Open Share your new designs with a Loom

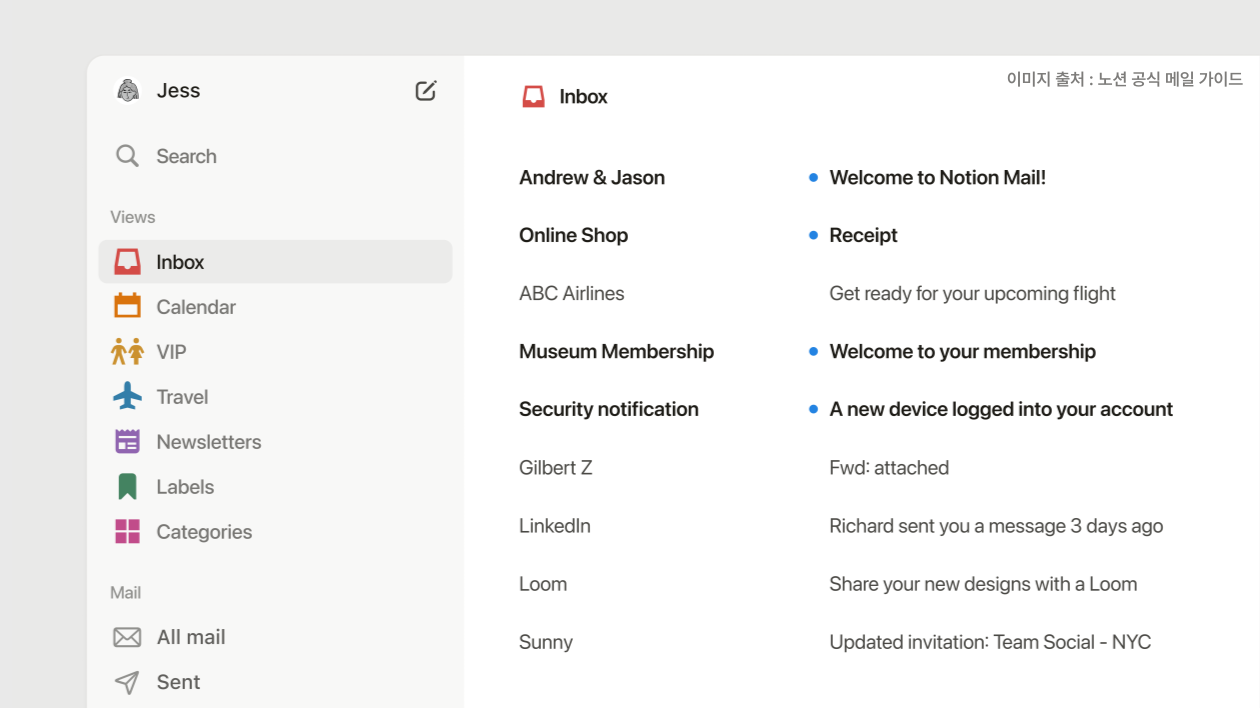pyautogui.click(x=983, y=584)
